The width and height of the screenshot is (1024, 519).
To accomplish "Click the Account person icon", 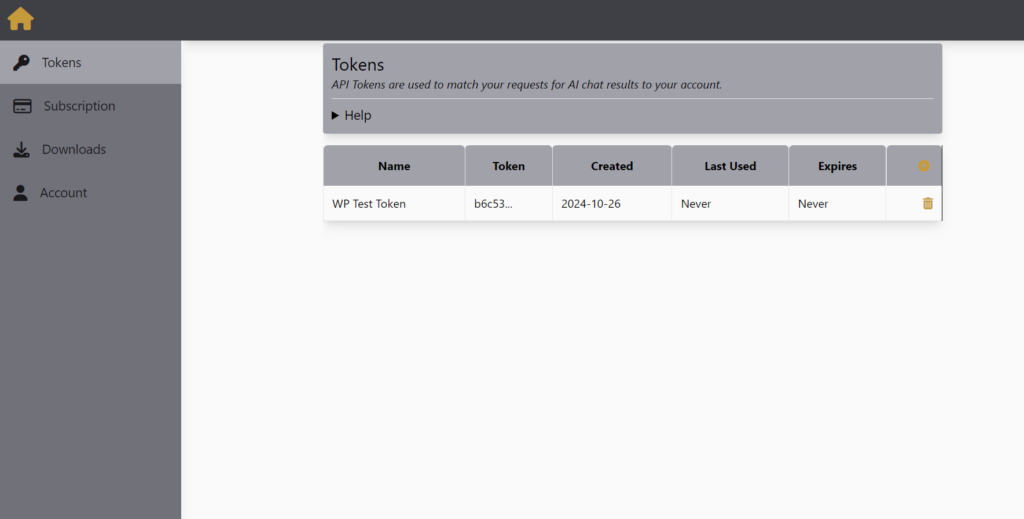I will (x=21, y=193).
